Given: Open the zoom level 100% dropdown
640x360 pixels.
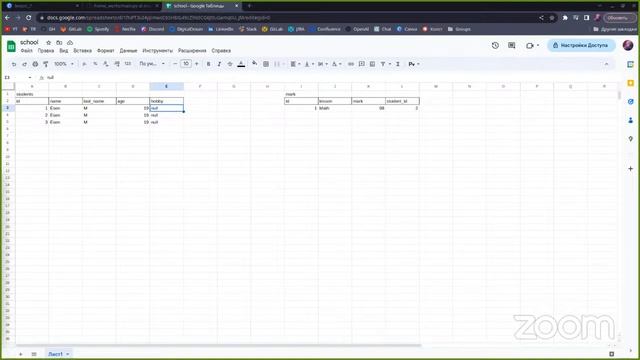Looking at the screenshot, I should click(64, 64).
